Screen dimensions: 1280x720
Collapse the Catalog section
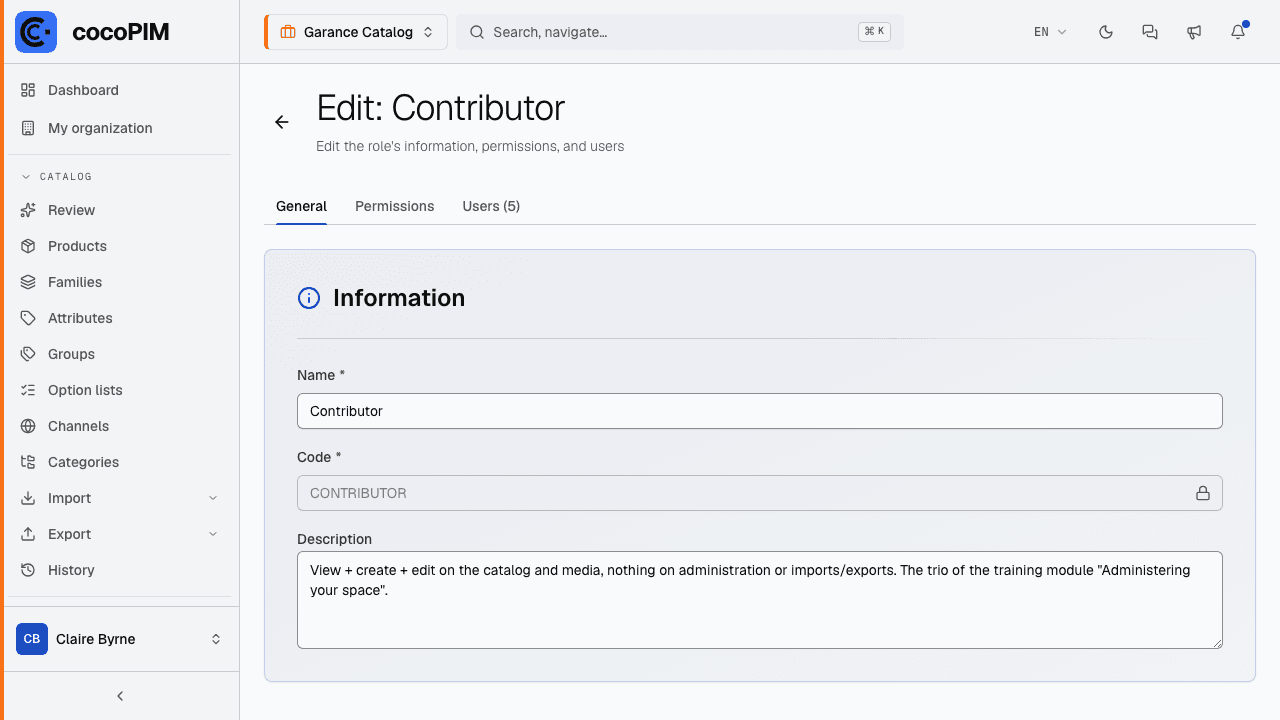[x=57, y=177]
